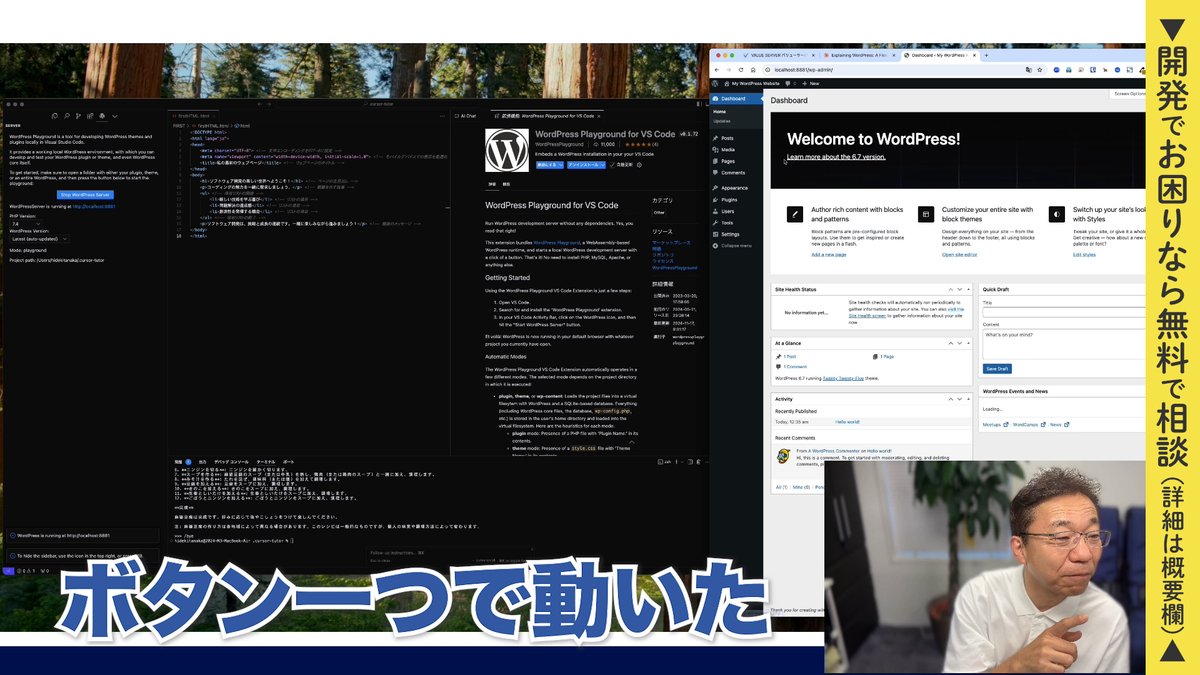Click browser forward arrow in Chrome

click(728, 70)
